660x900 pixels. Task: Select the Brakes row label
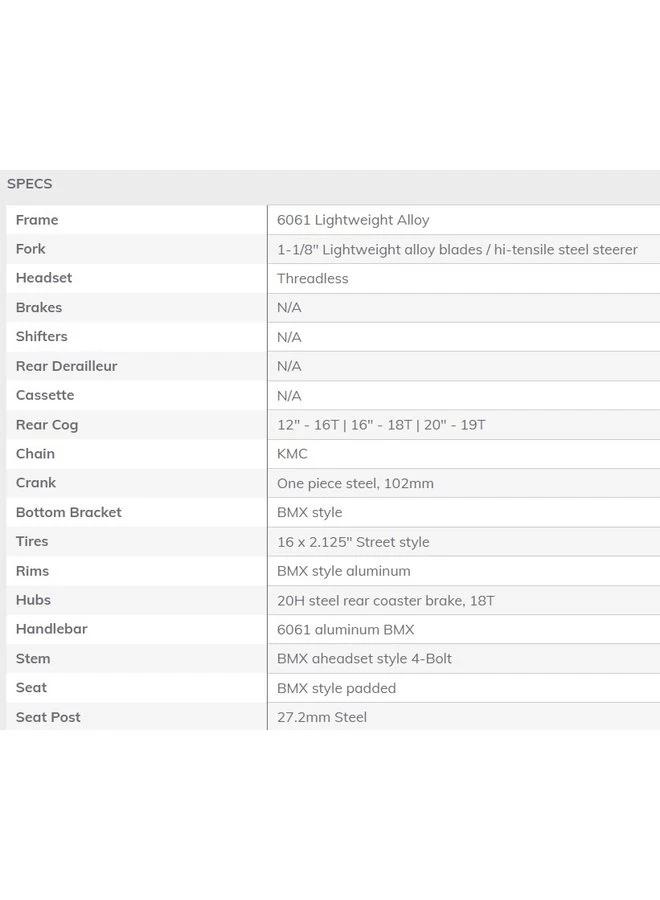(x=39, y=307)
